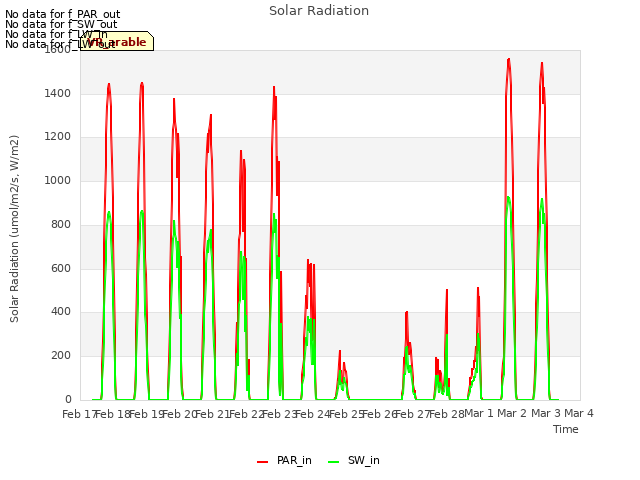Screen dimensions: 640x480
Task: Toggle the SW_in legend entry
Action: (354, 460)
